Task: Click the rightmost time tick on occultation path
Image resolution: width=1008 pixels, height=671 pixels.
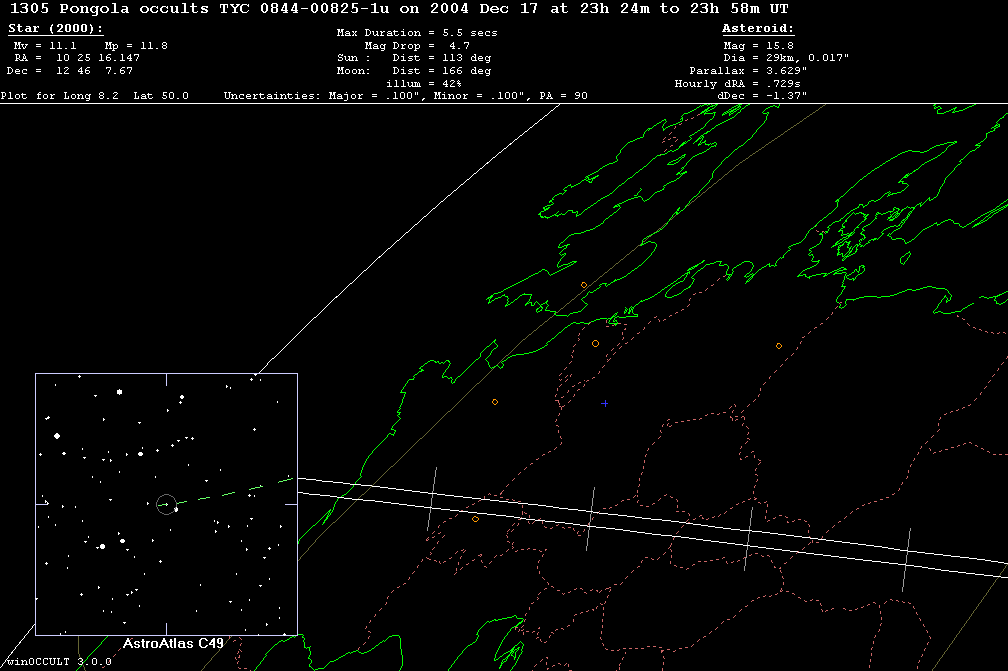Action: (x=907, y=560)
